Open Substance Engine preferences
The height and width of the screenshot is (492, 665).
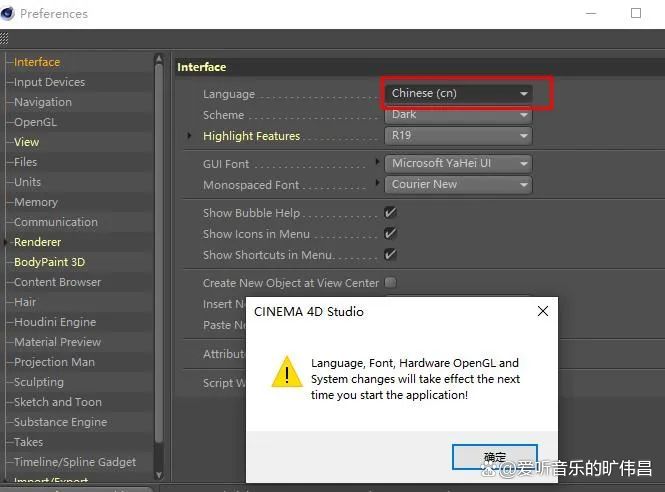60,422
